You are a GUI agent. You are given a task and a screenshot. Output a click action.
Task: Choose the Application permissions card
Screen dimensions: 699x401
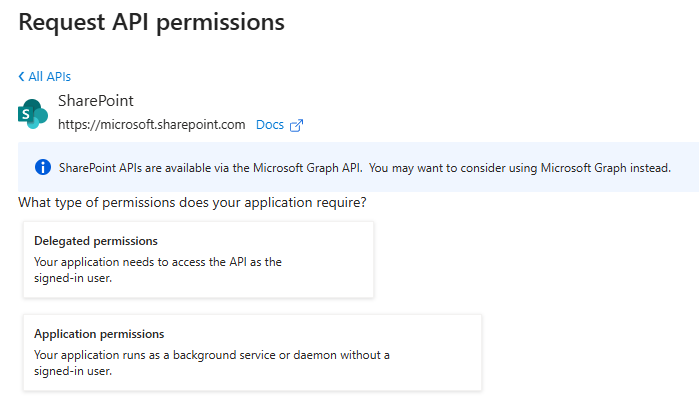coord(252,352)
